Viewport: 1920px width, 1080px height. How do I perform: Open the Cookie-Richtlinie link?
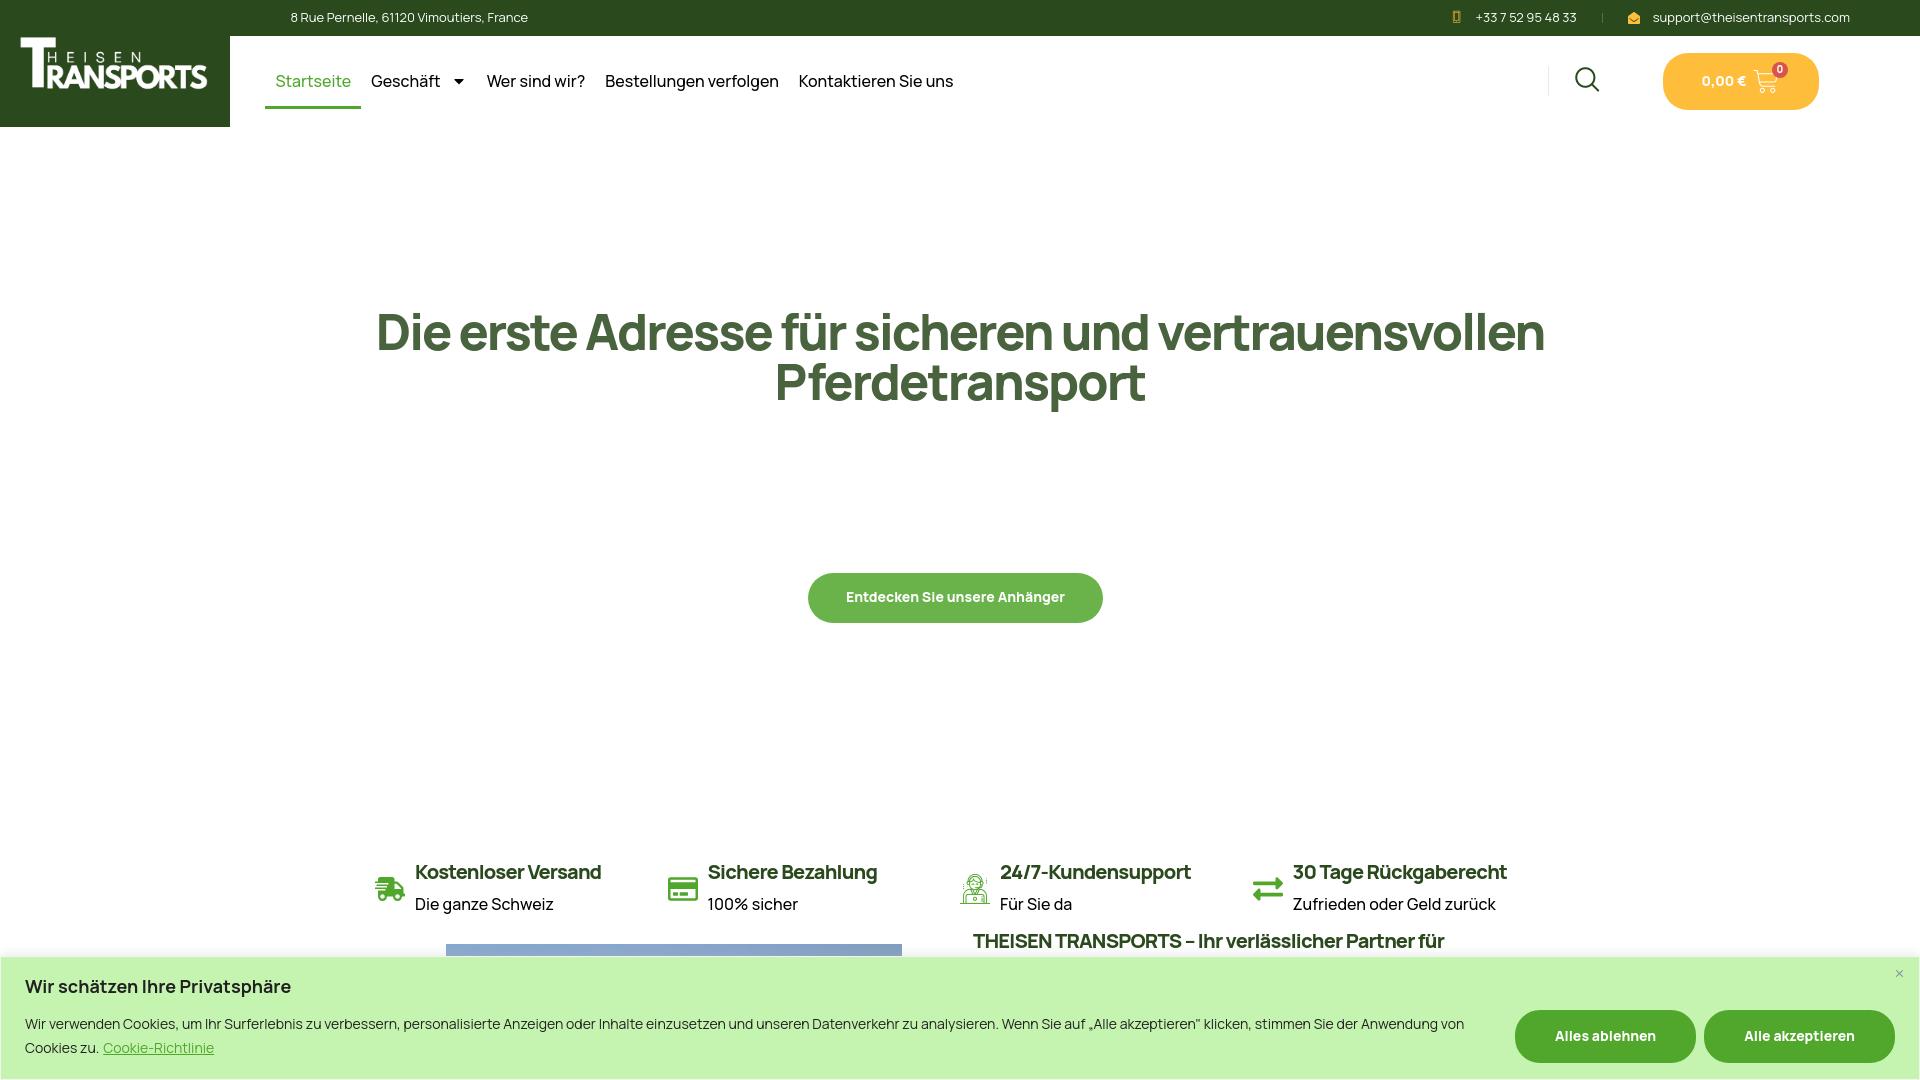[158, 1048]
